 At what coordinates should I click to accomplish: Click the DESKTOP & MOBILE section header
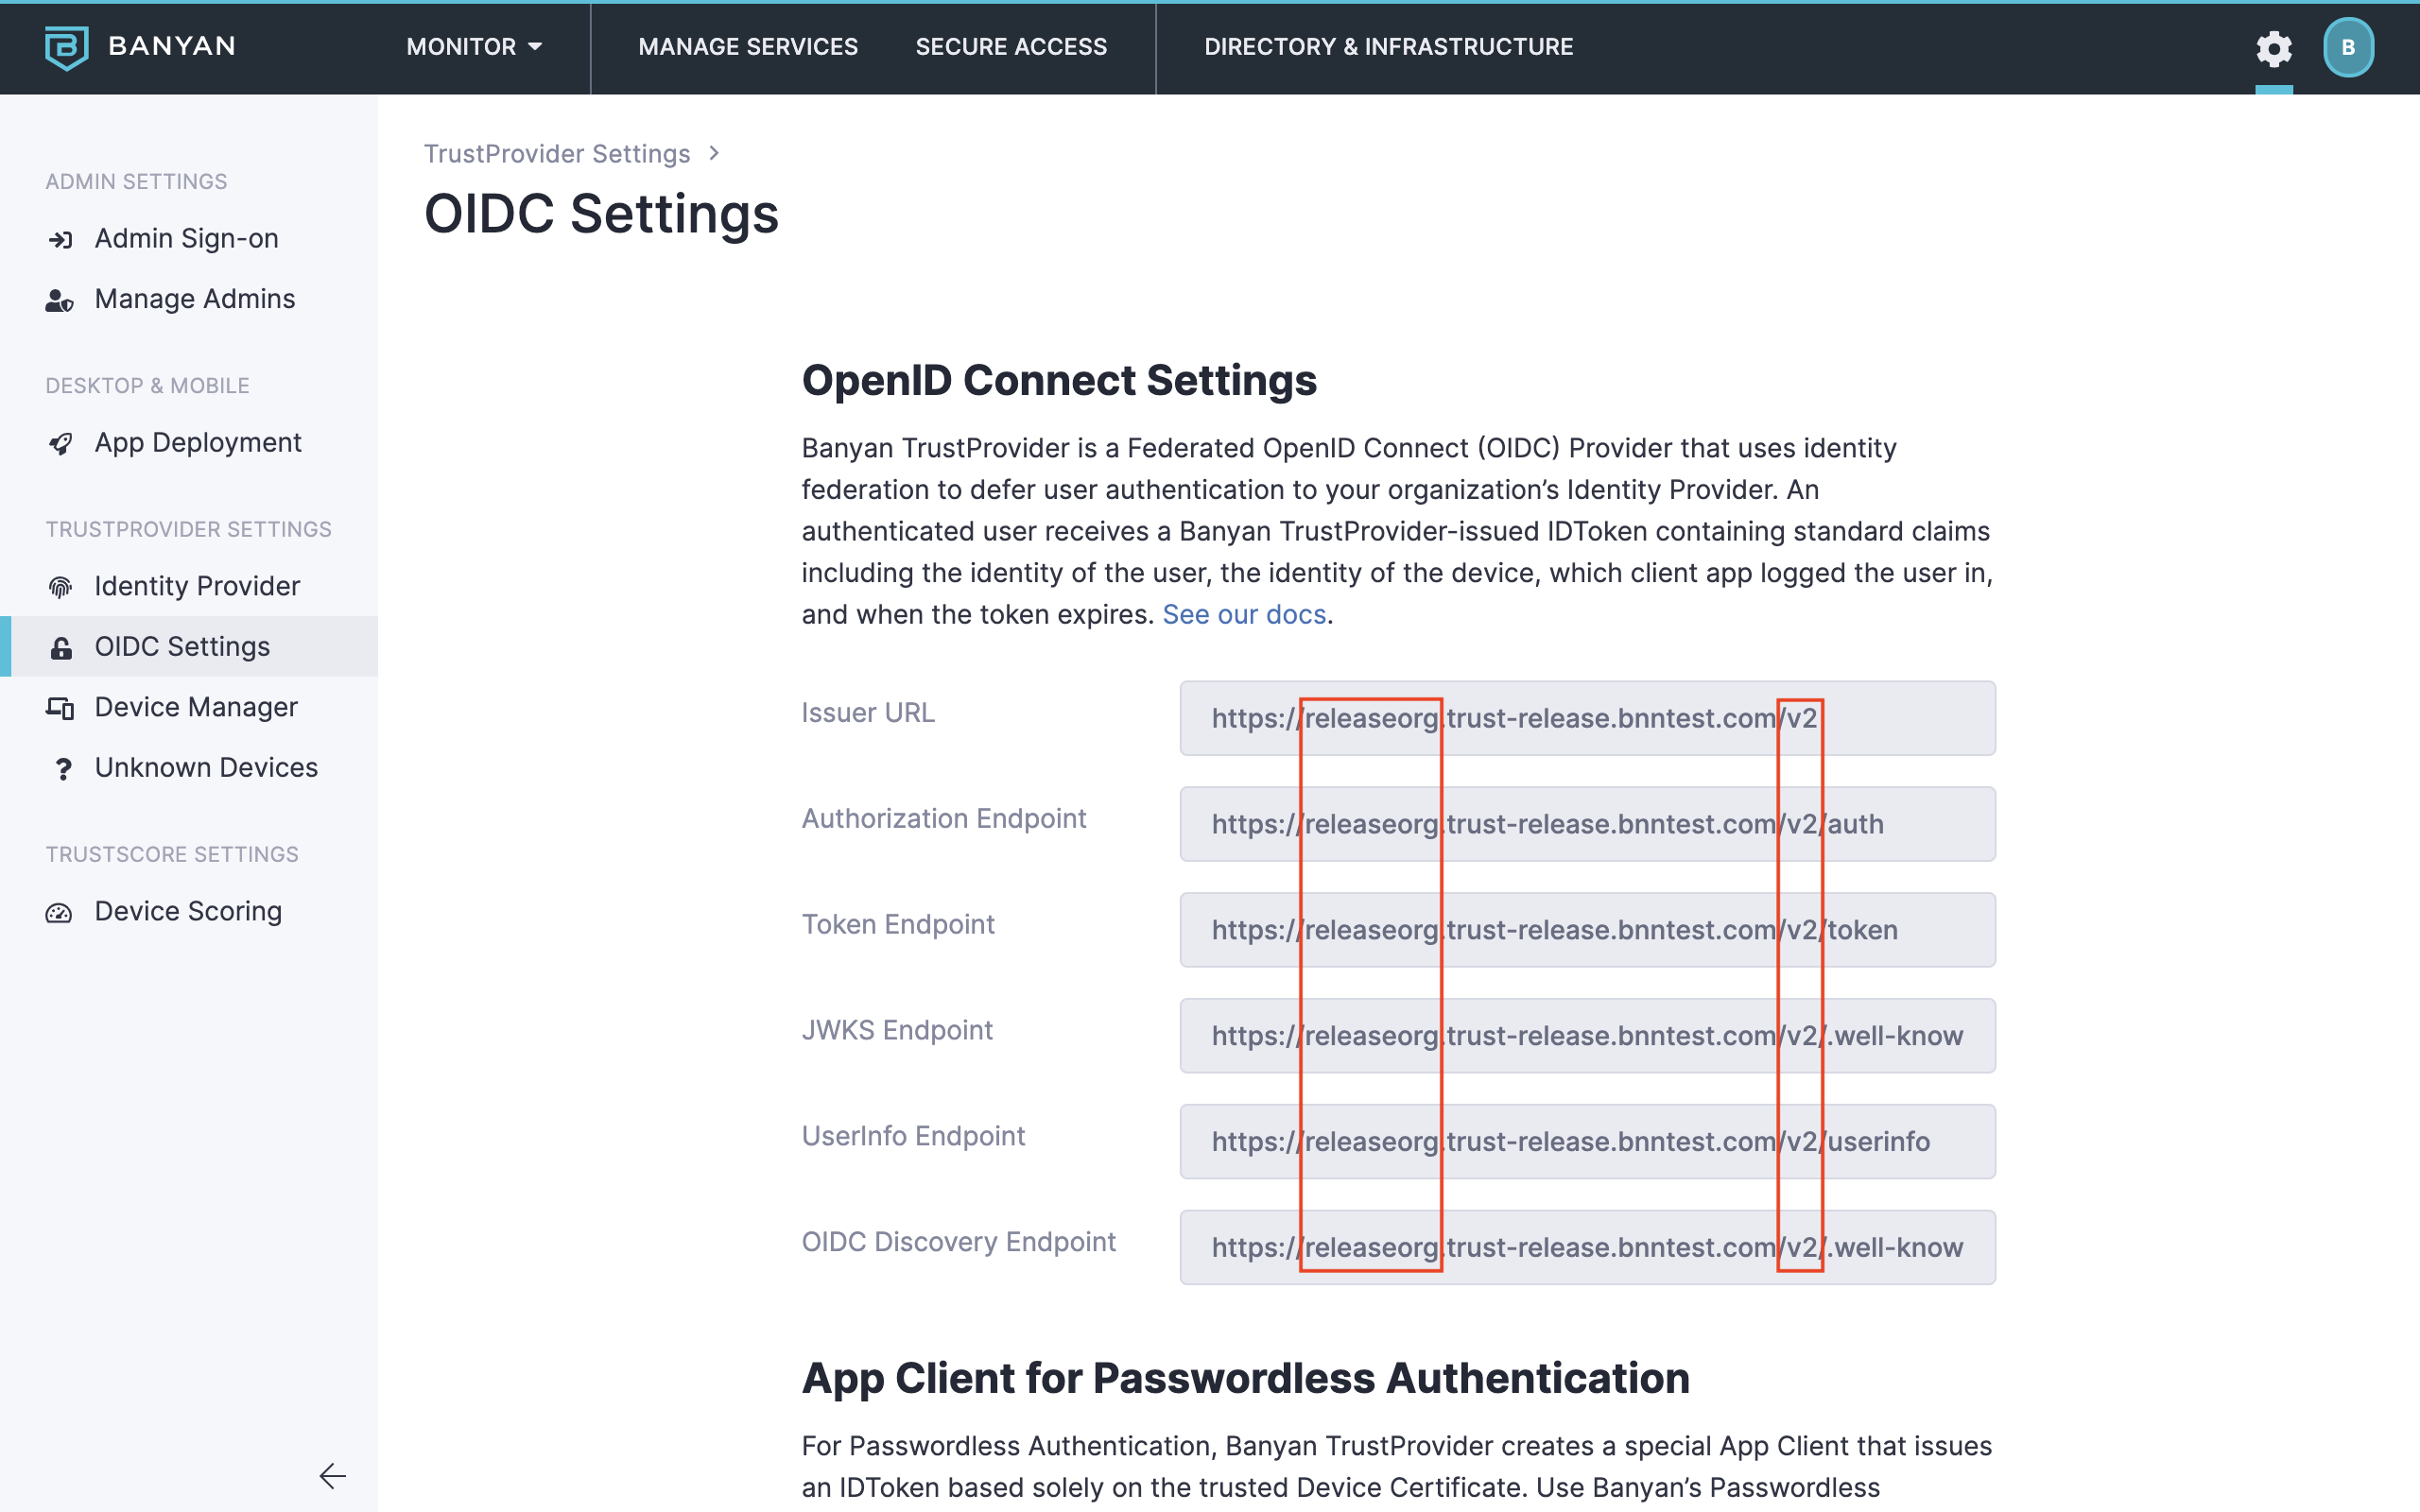coord(147,386)
